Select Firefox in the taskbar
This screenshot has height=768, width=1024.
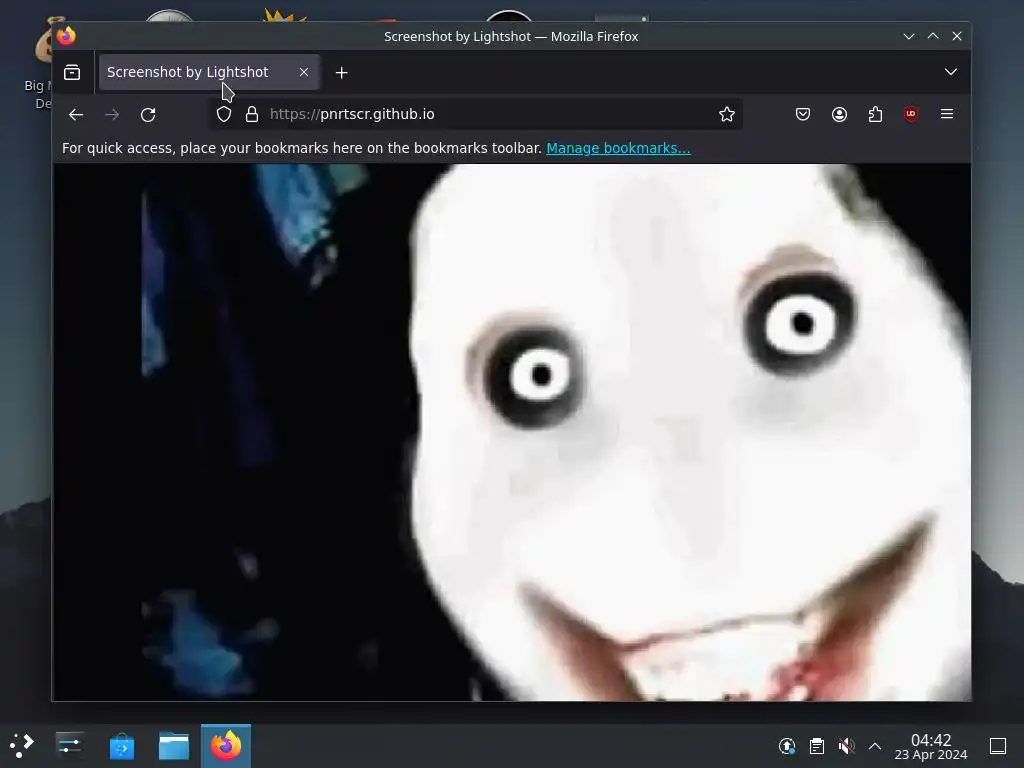[226, 746]
